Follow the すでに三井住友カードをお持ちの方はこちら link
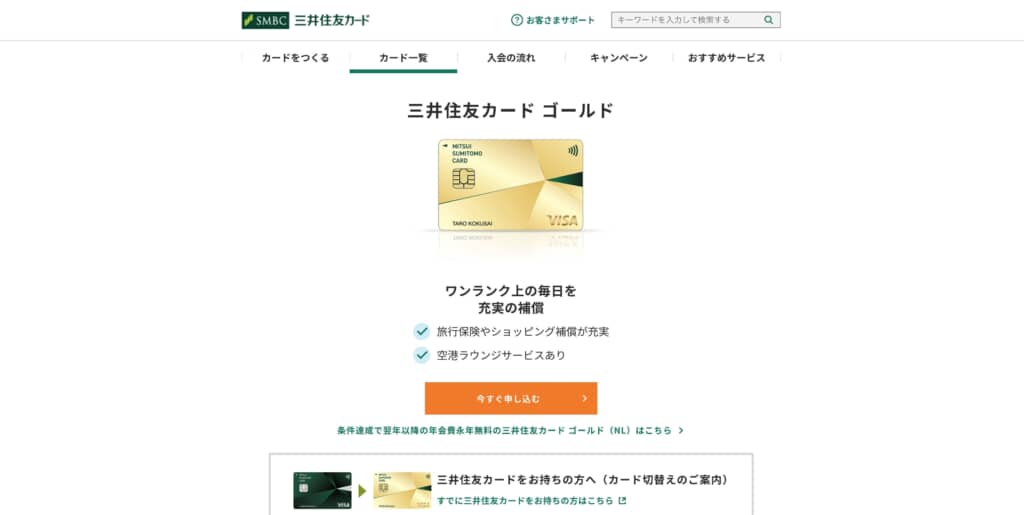The width and height of the screenshot is (1024, 515). coord(525,501)
